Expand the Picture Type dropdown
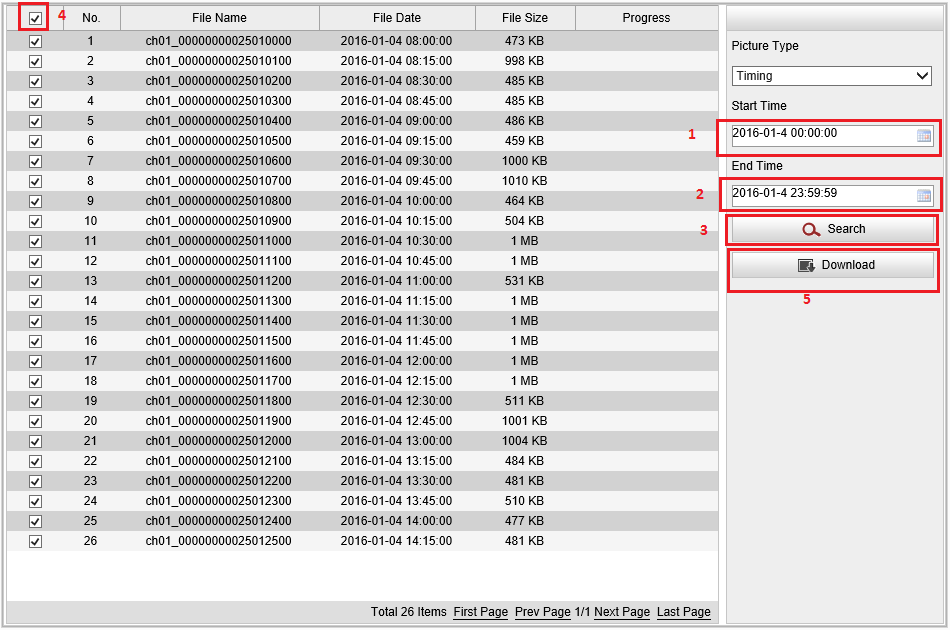 click(831, 76)
